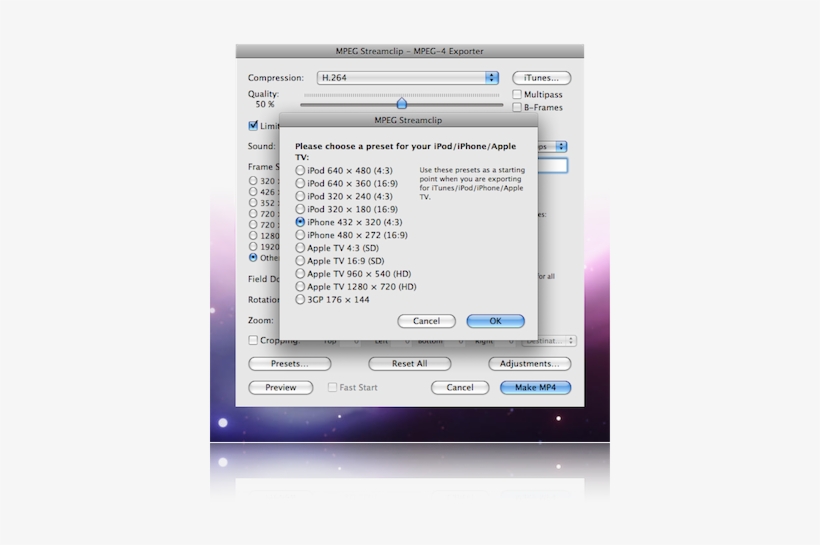Click Reset All button
The height and width of the screenshot is (545, 820).
[409, 364]
